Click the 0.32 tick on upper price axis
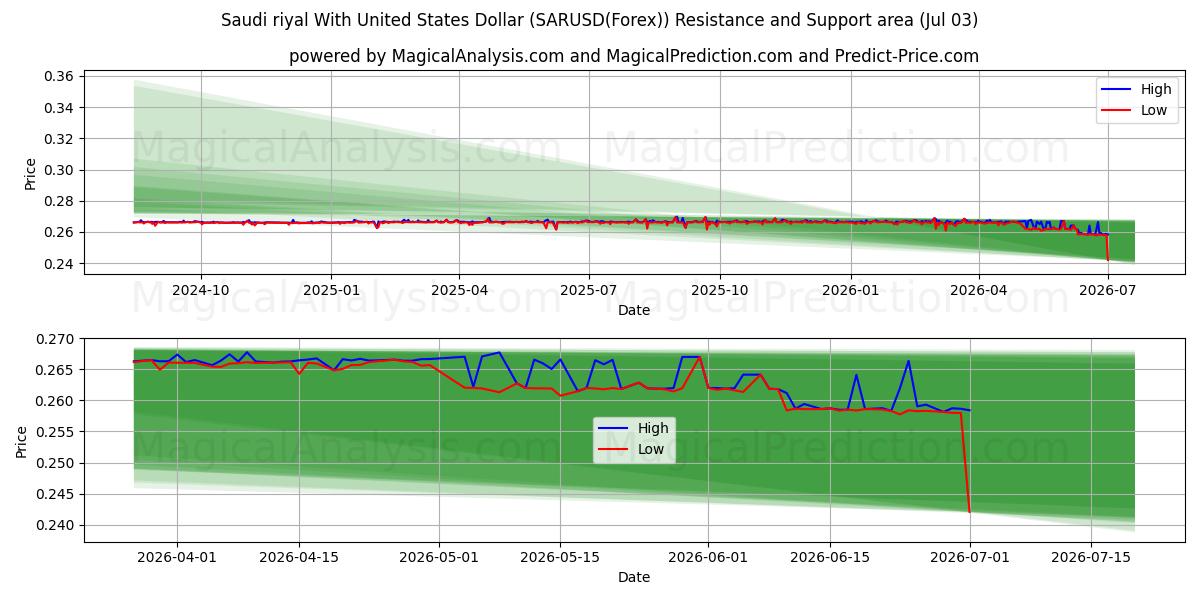The width and height of the screenshot is (1200, 600). coord(60,139)
